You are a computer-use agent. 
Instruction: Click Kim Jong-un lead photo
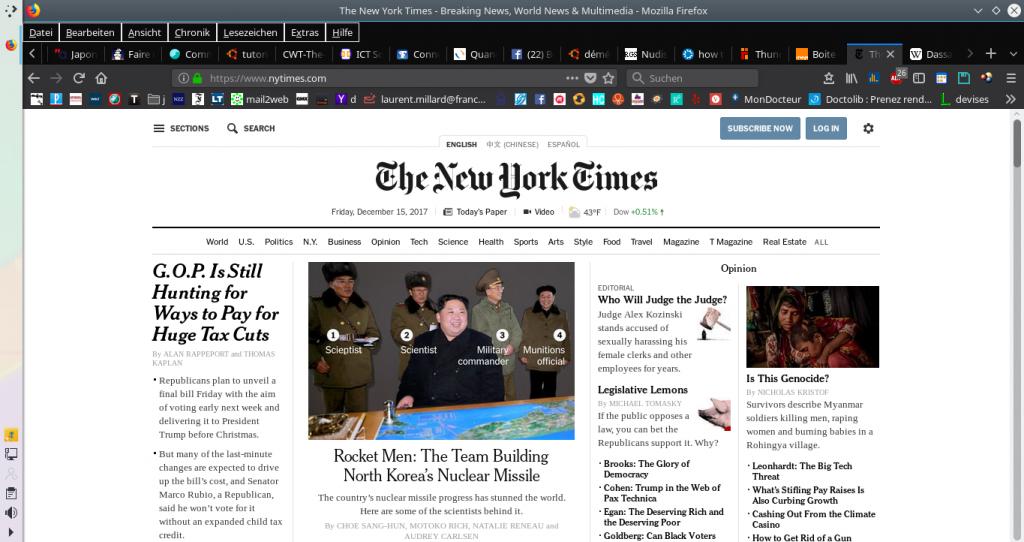pos(441,351)
